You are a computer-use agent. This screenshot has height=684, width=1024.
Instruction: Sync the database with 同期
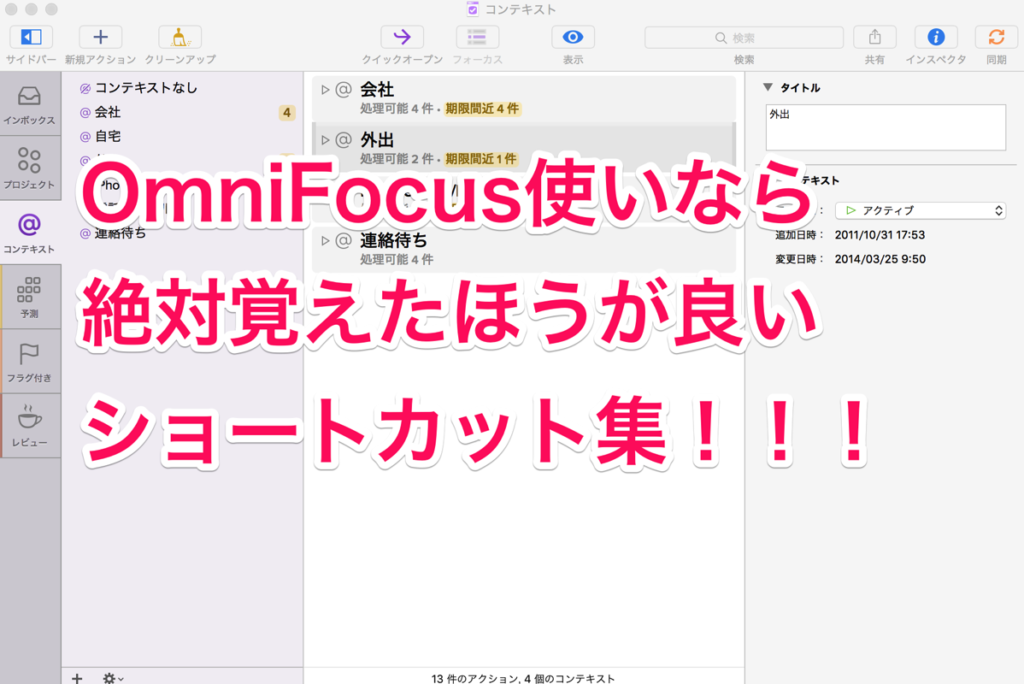(996, 37)
